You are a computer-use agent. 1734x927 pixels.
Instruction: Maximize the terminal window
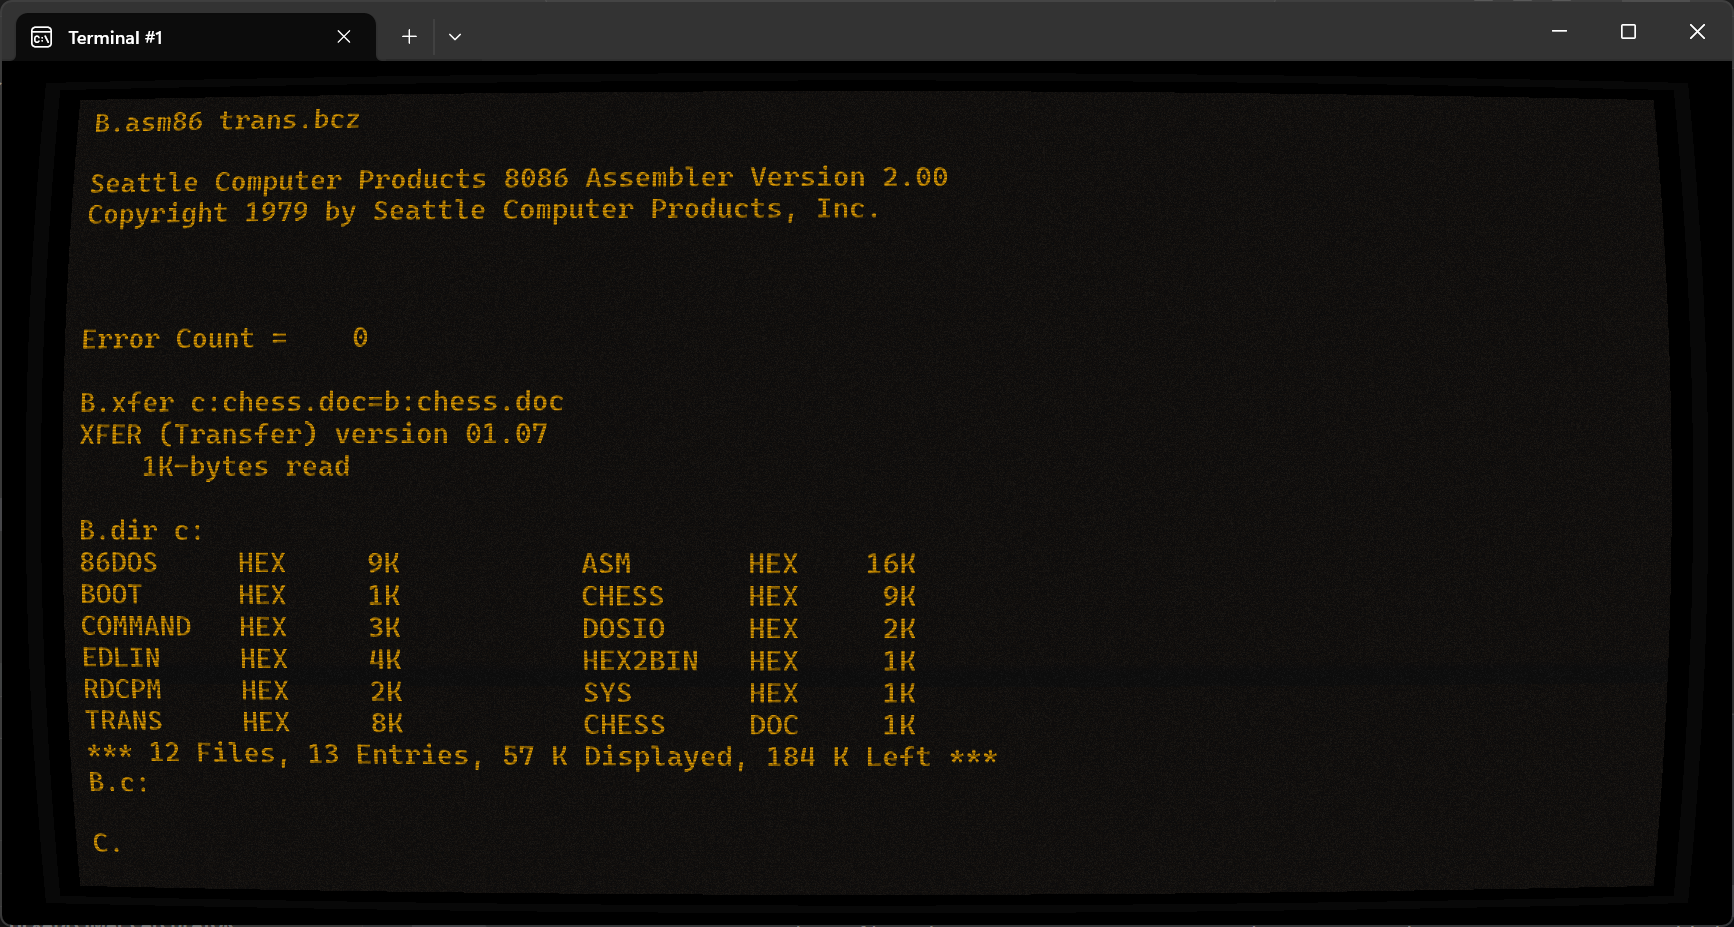1628,32
